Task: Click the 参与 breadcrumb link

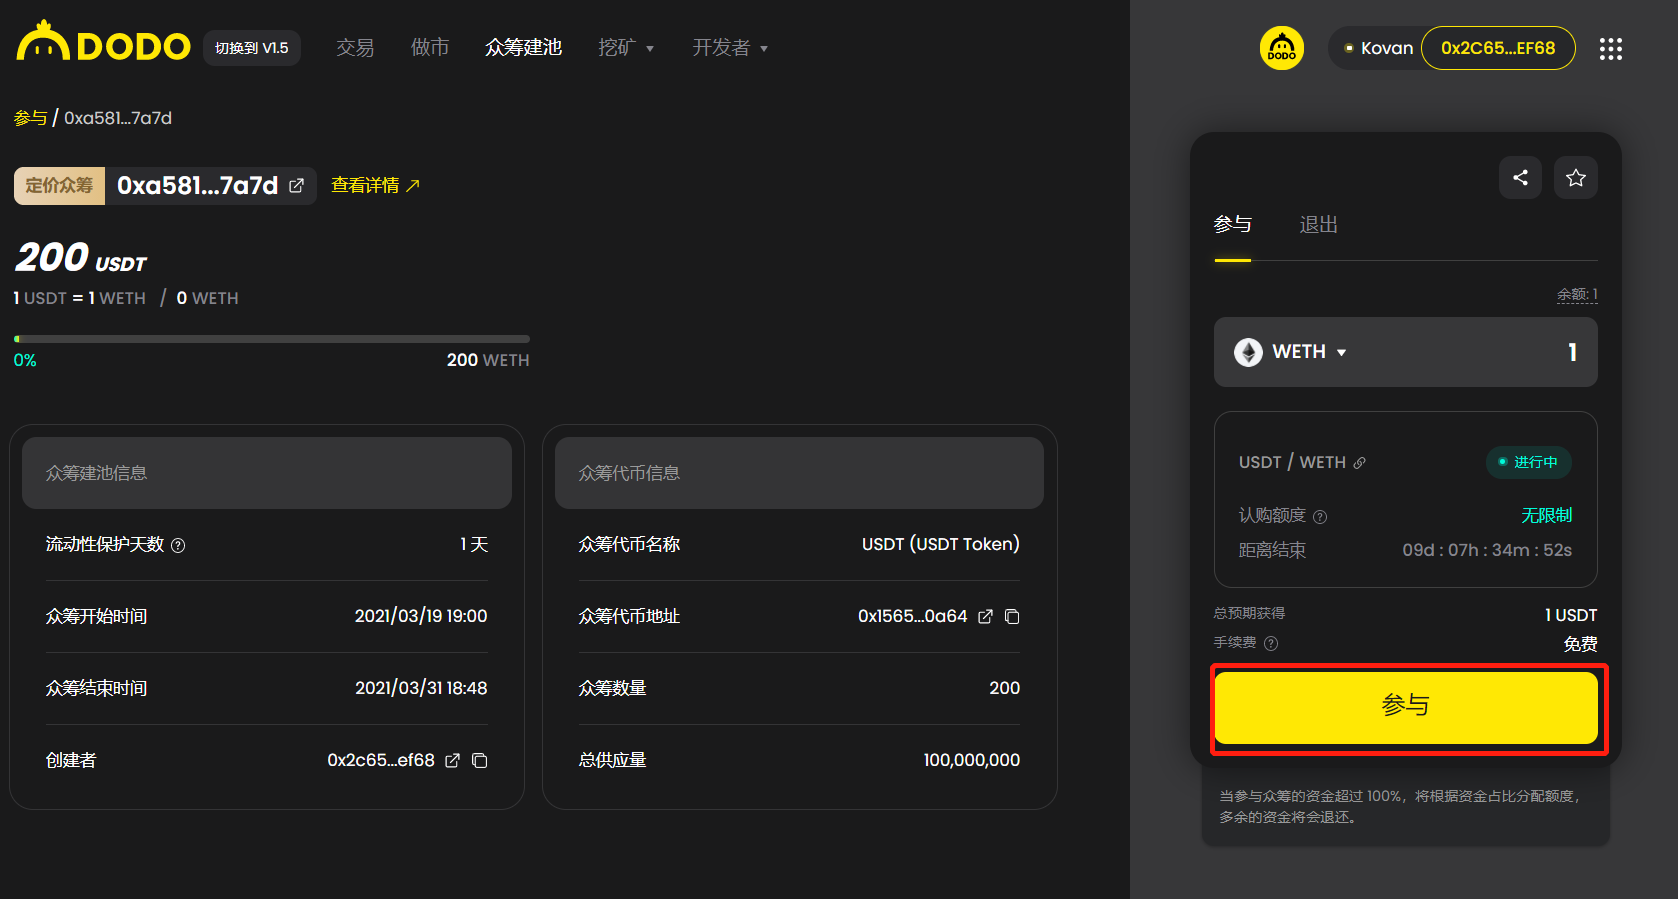Action: [x=30, y=118]
